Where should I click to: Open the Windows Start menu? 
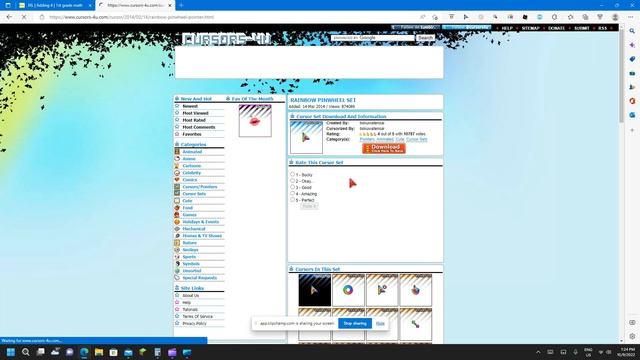click(11, 352)
